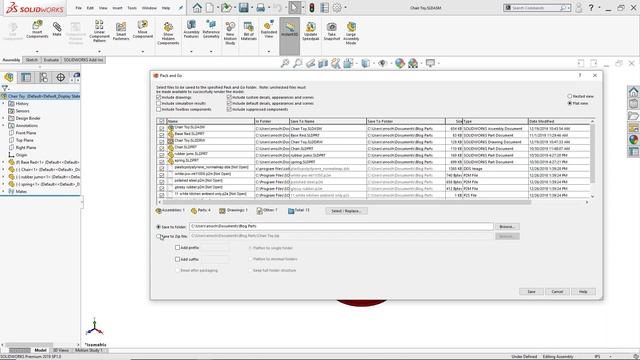This screenshot has height=360, width=640.
Task: Open the Insert menu
Action: pyautogui.click(x=117, y=8)
